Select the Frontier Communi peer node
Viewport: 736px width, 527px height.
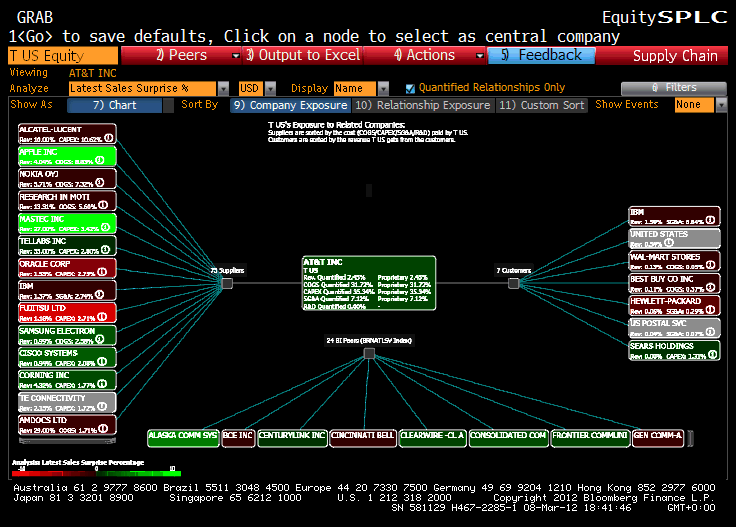click(590, 436)
